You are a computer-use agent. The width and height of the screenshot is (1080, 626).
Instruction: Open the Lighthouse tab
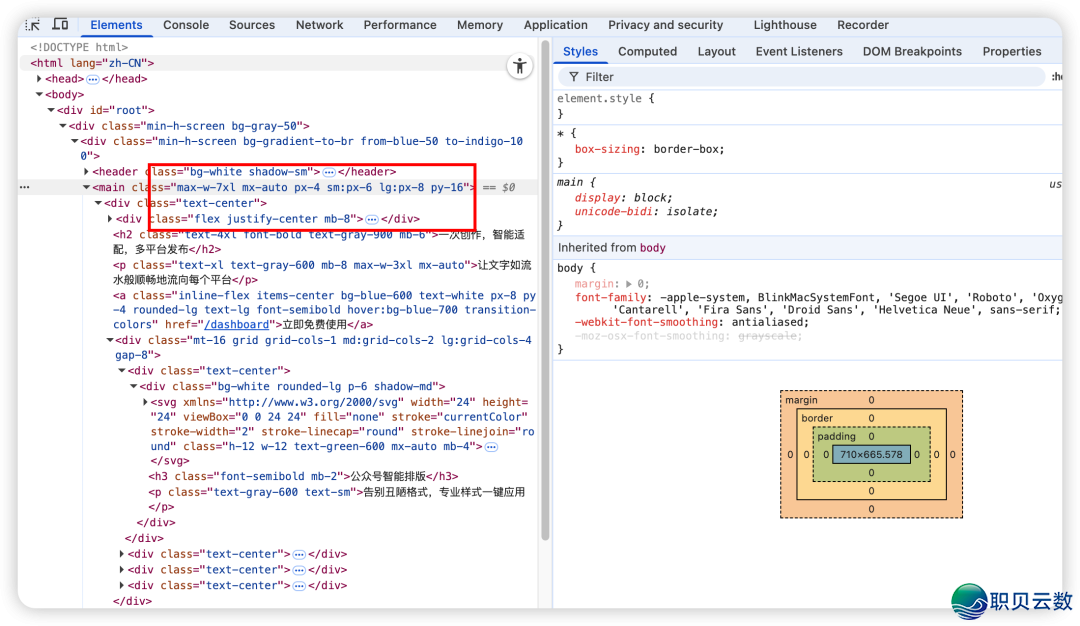point(785,25)
